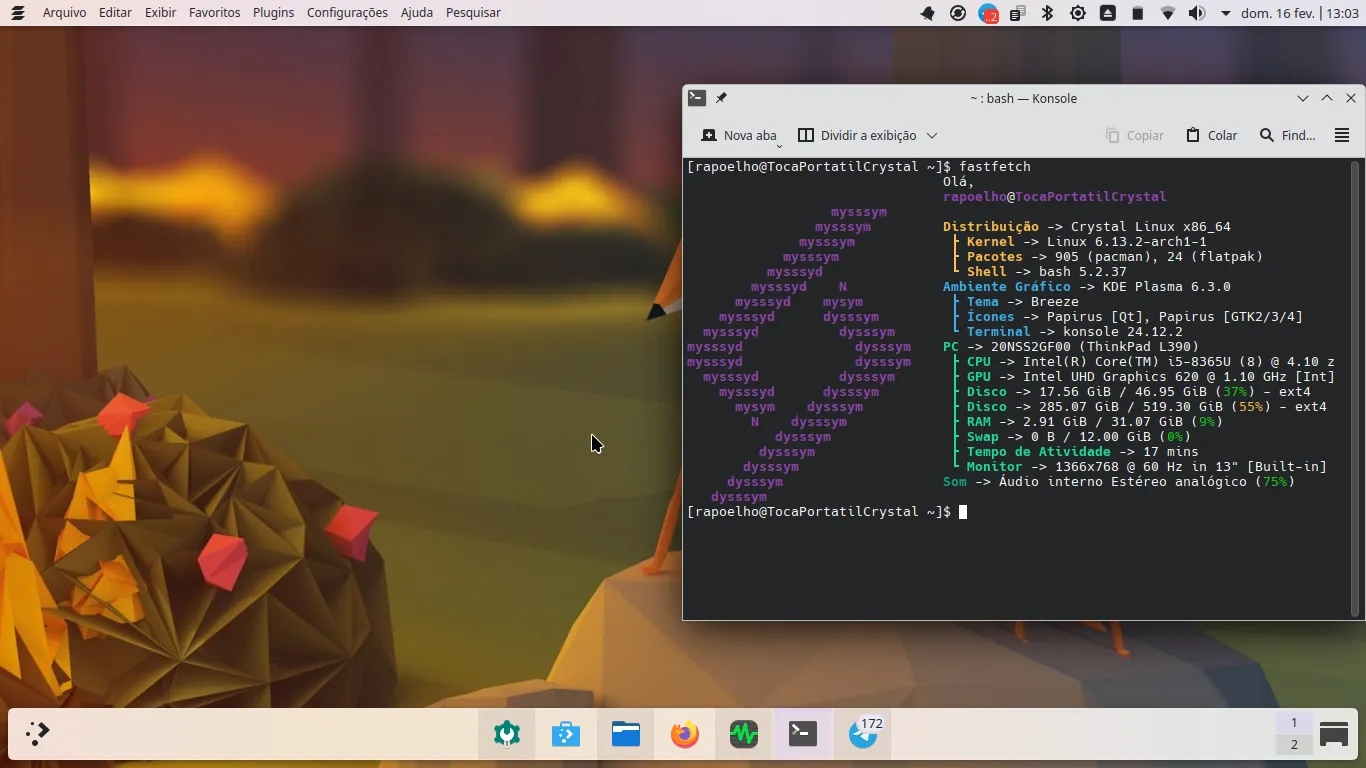Expand hidden system tray icons arrow
Viewport: 1366px width, 768px height.
tap(1226, 13)
